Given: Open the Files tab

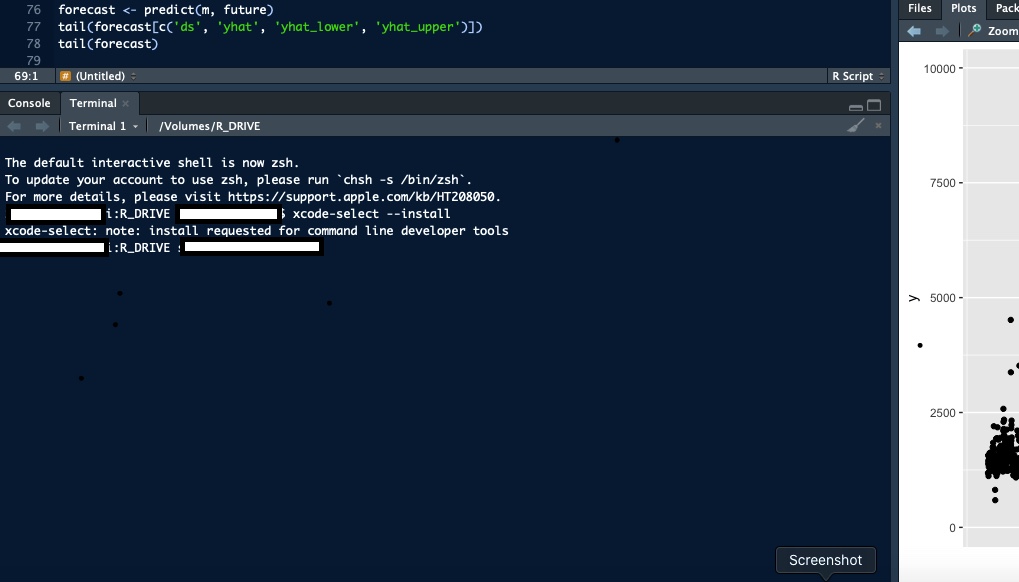Looking at the screenshot, I should pyautogui.click(x=920, y=8).
